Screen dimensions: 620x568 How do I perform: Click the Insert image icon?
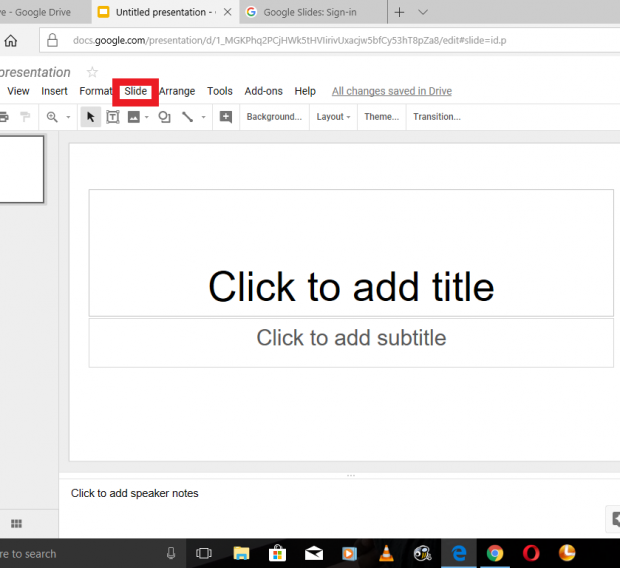coord(133,117)
